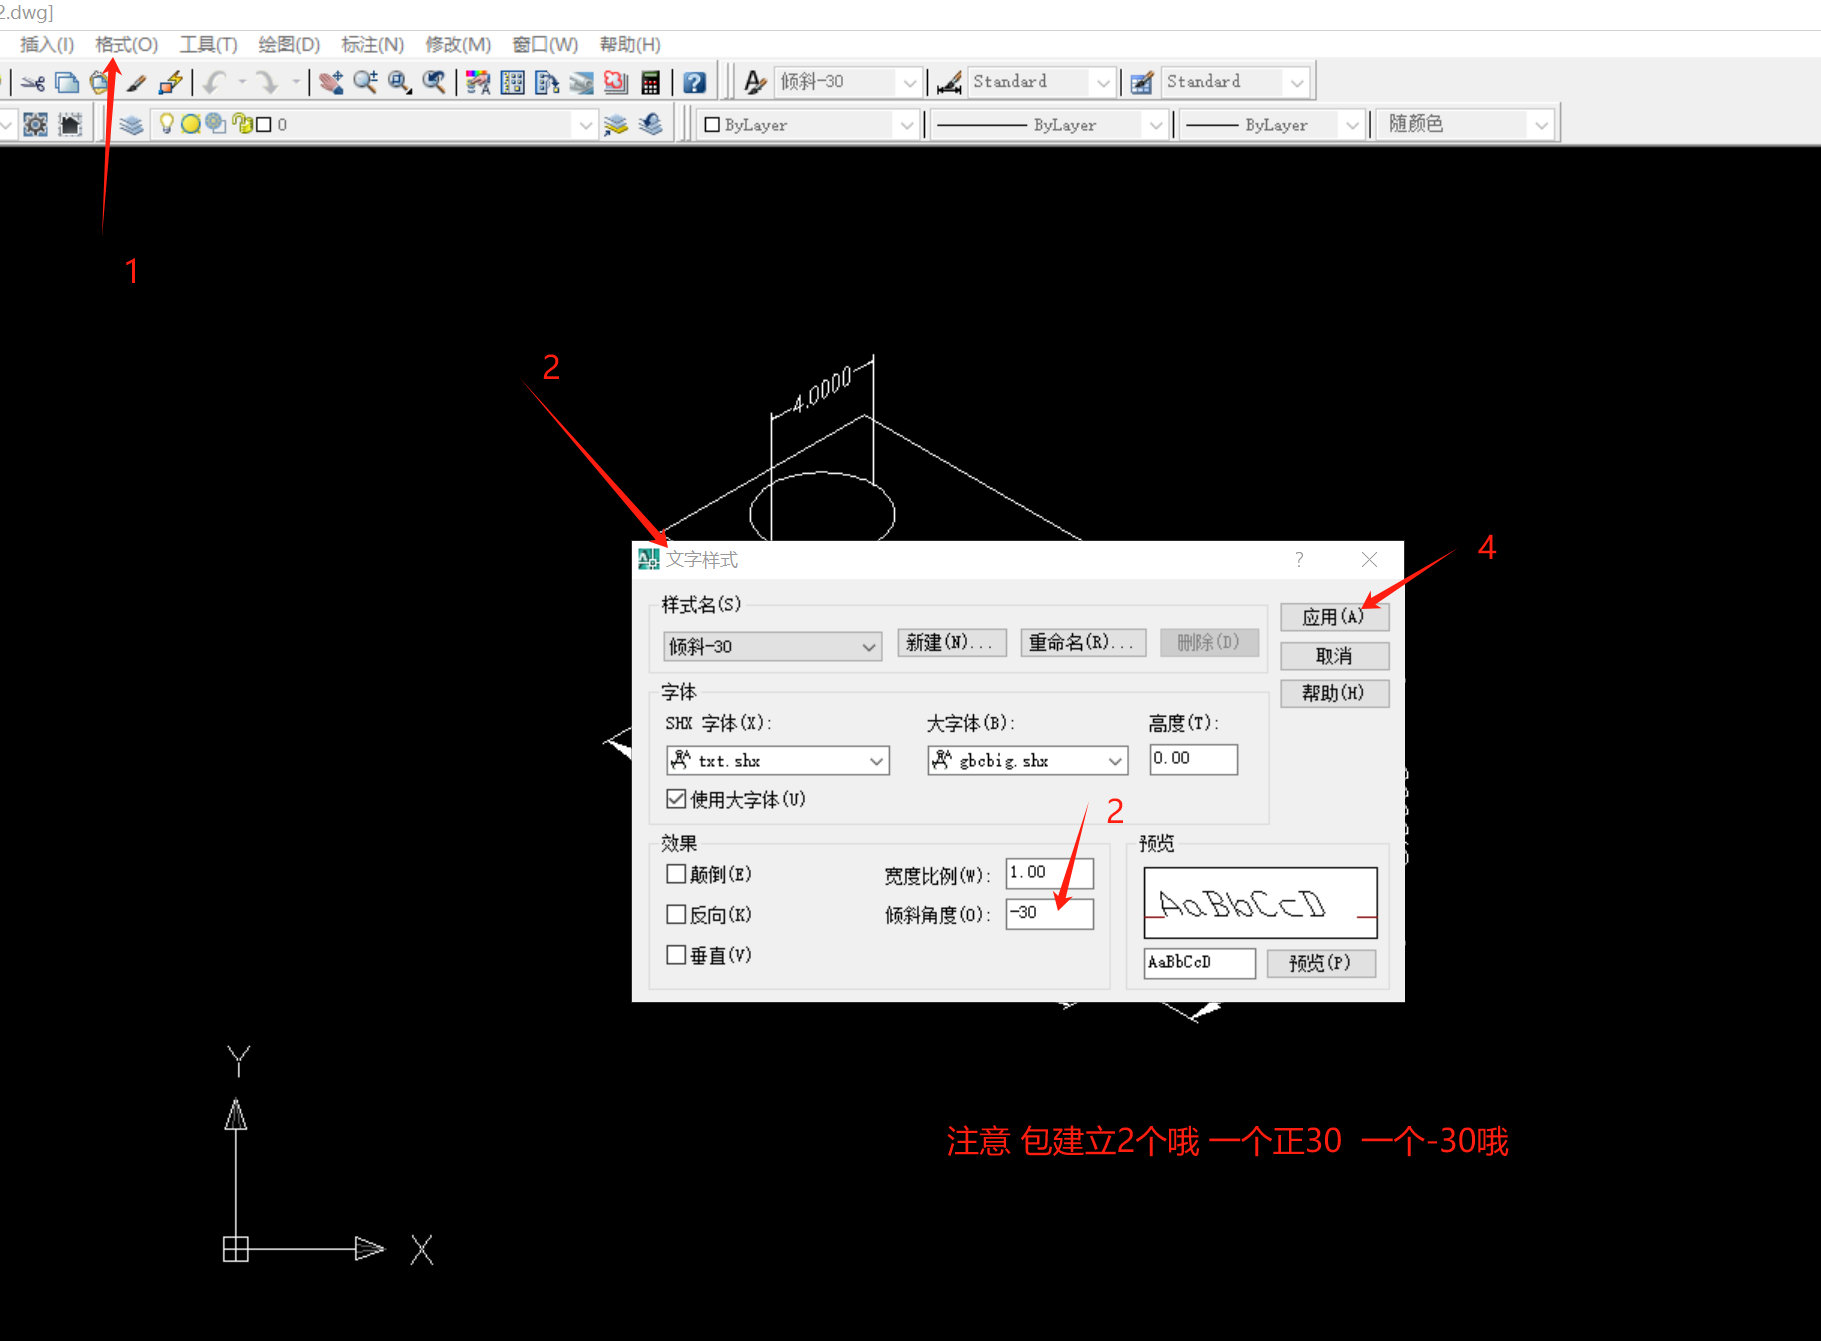Open the 标注(N) menu
This screenshot has height=1341, width=1821.
pos(372,45)
